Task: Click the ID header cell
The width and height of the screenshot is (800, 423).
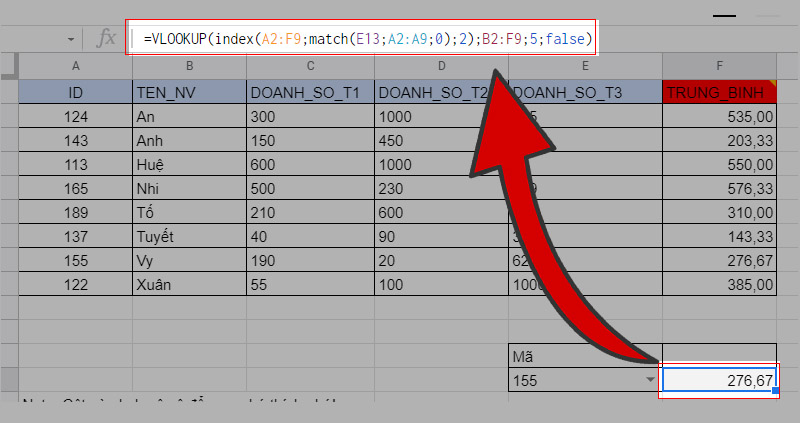Action: (x=76, y=92)
